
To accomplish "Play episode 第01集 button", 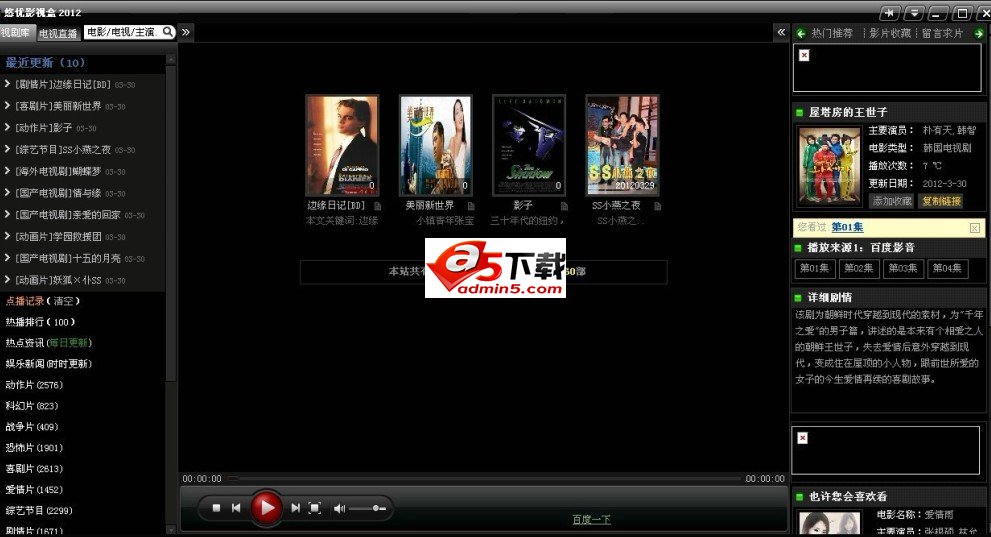I will (x=815, y=268).
